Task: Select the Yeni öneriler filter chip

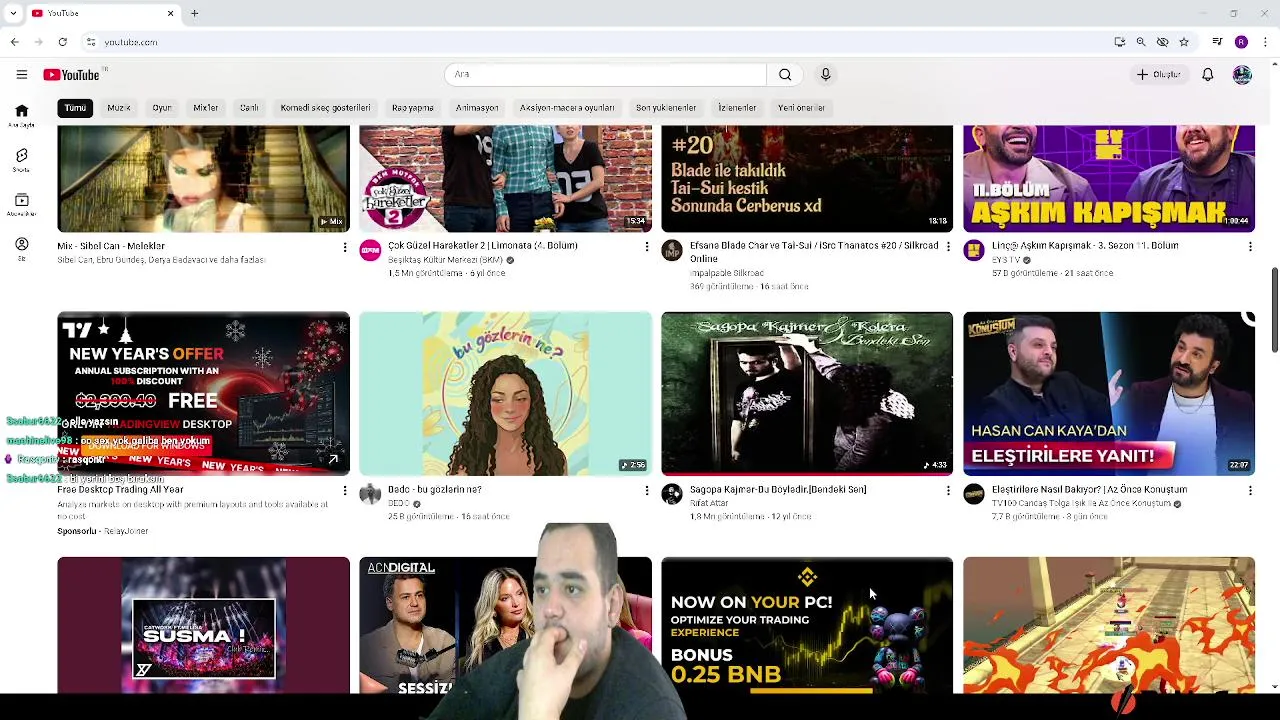Action: pos(802,108)
